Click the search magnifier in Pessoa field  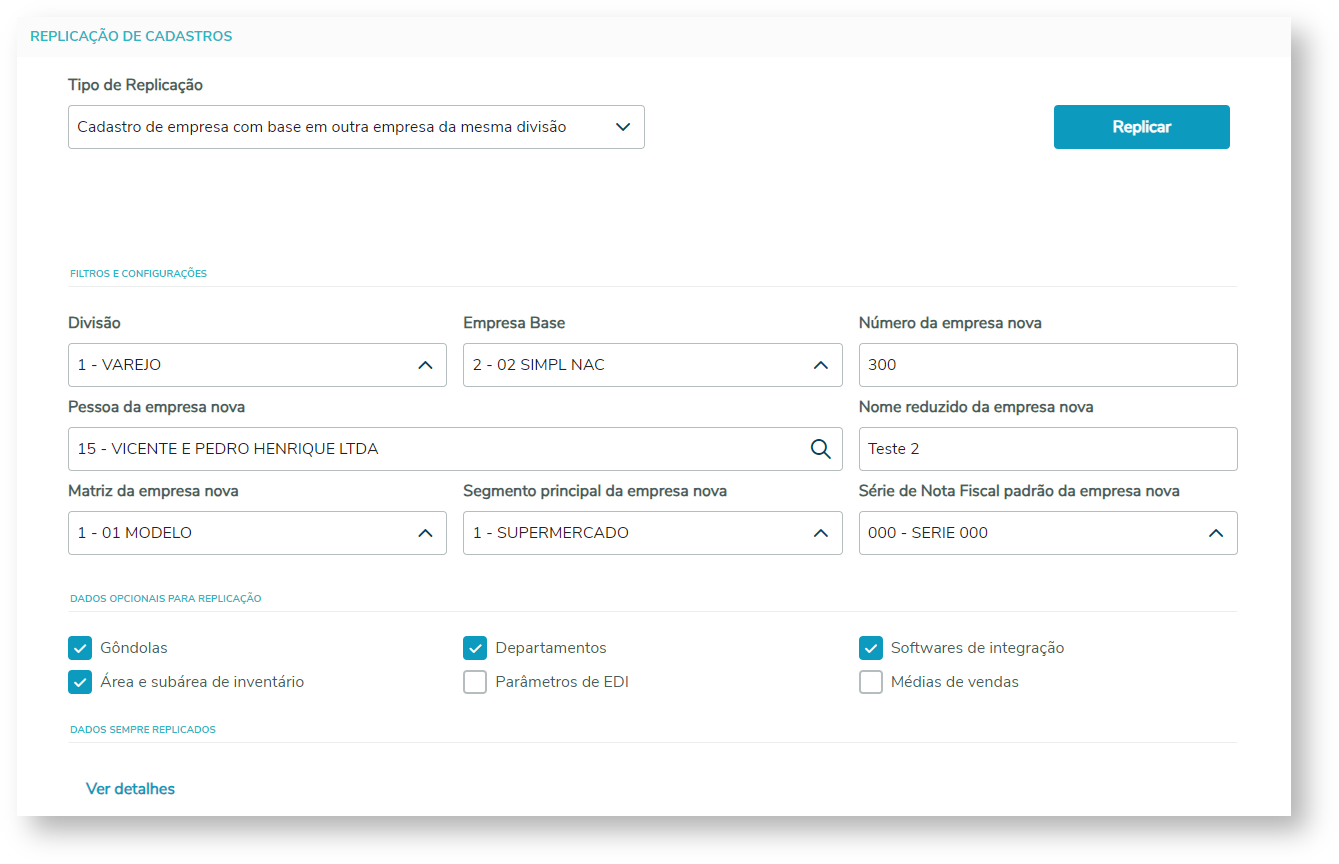tap(820, 449)
